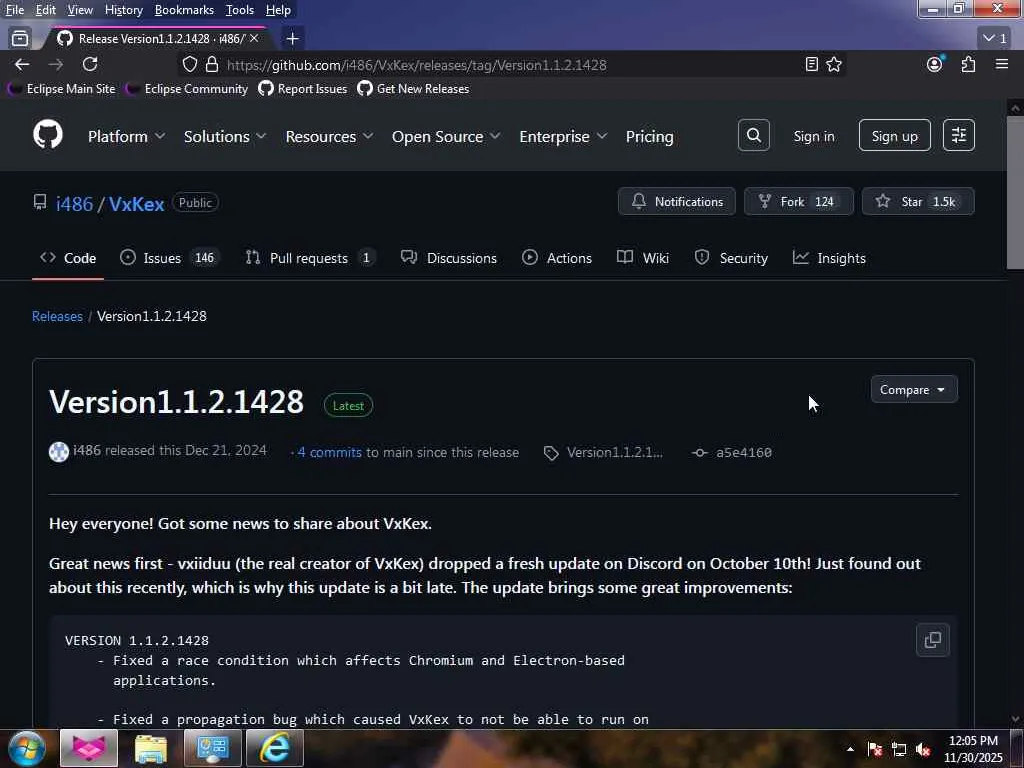Show site security padlock info
This screenshot has width=1024, height=768.
pyautogui.click(x=212, y=64)
